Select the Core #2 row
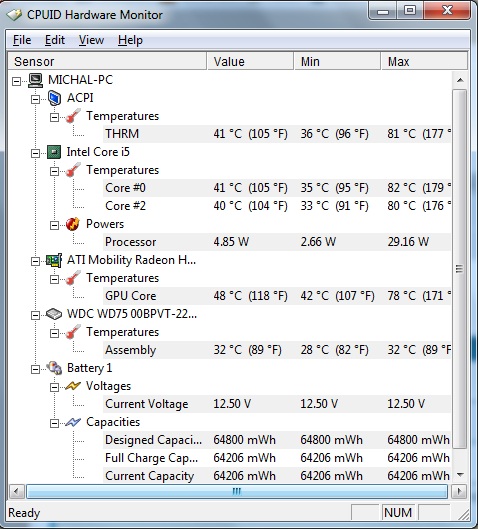The image size is (479, 530). 277,206
